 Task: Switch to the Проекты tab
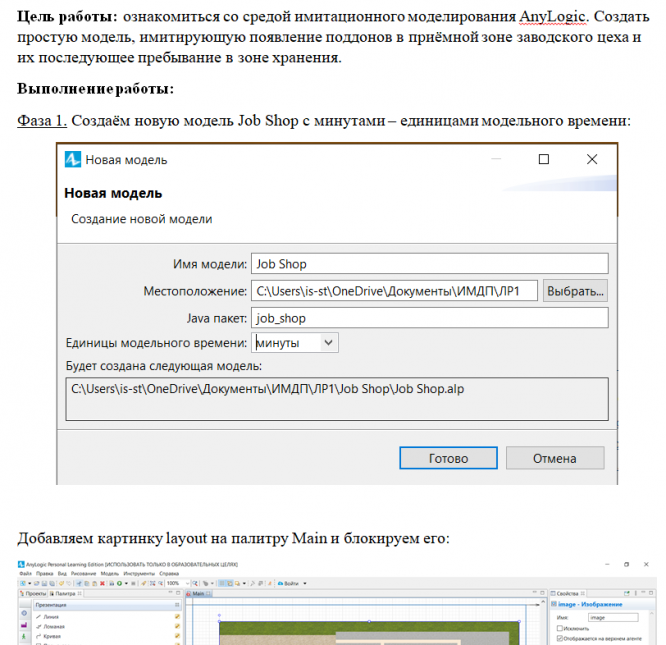click(33, 593)
